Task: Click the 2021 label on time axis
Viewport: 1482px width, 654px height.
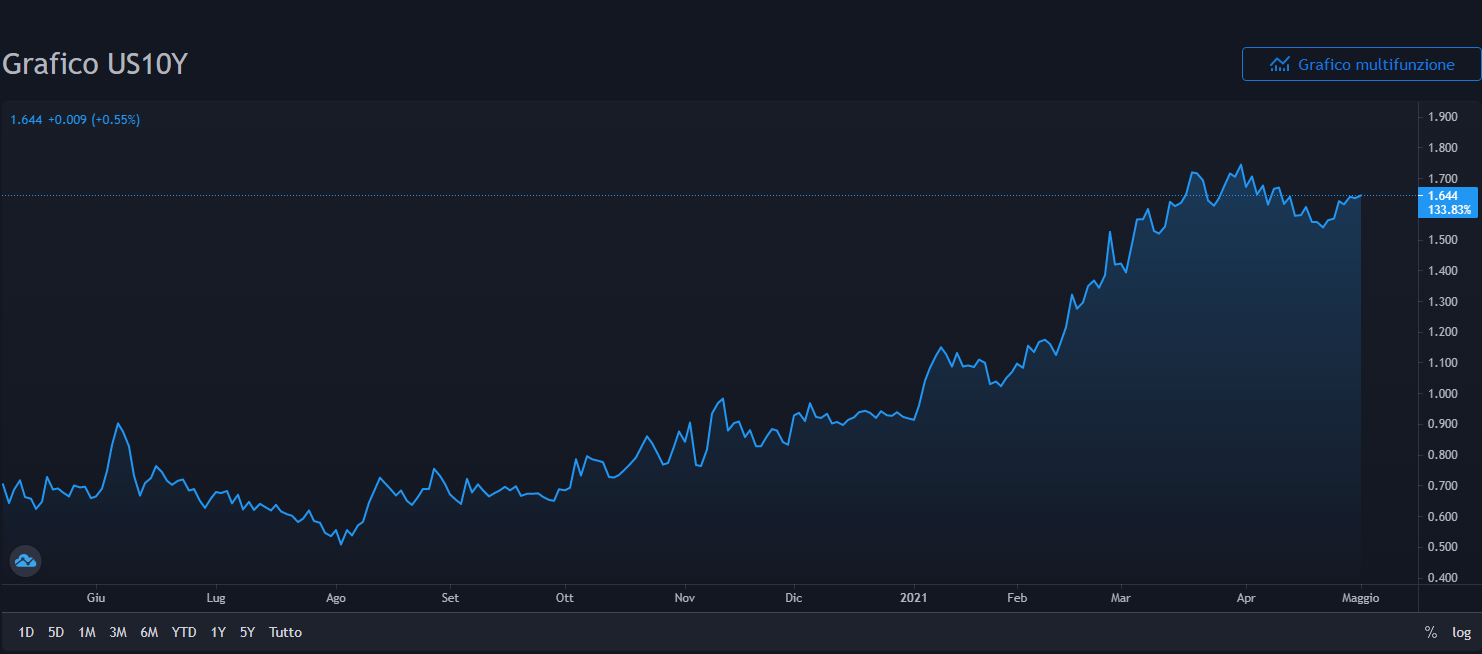Action: point(913,598)
